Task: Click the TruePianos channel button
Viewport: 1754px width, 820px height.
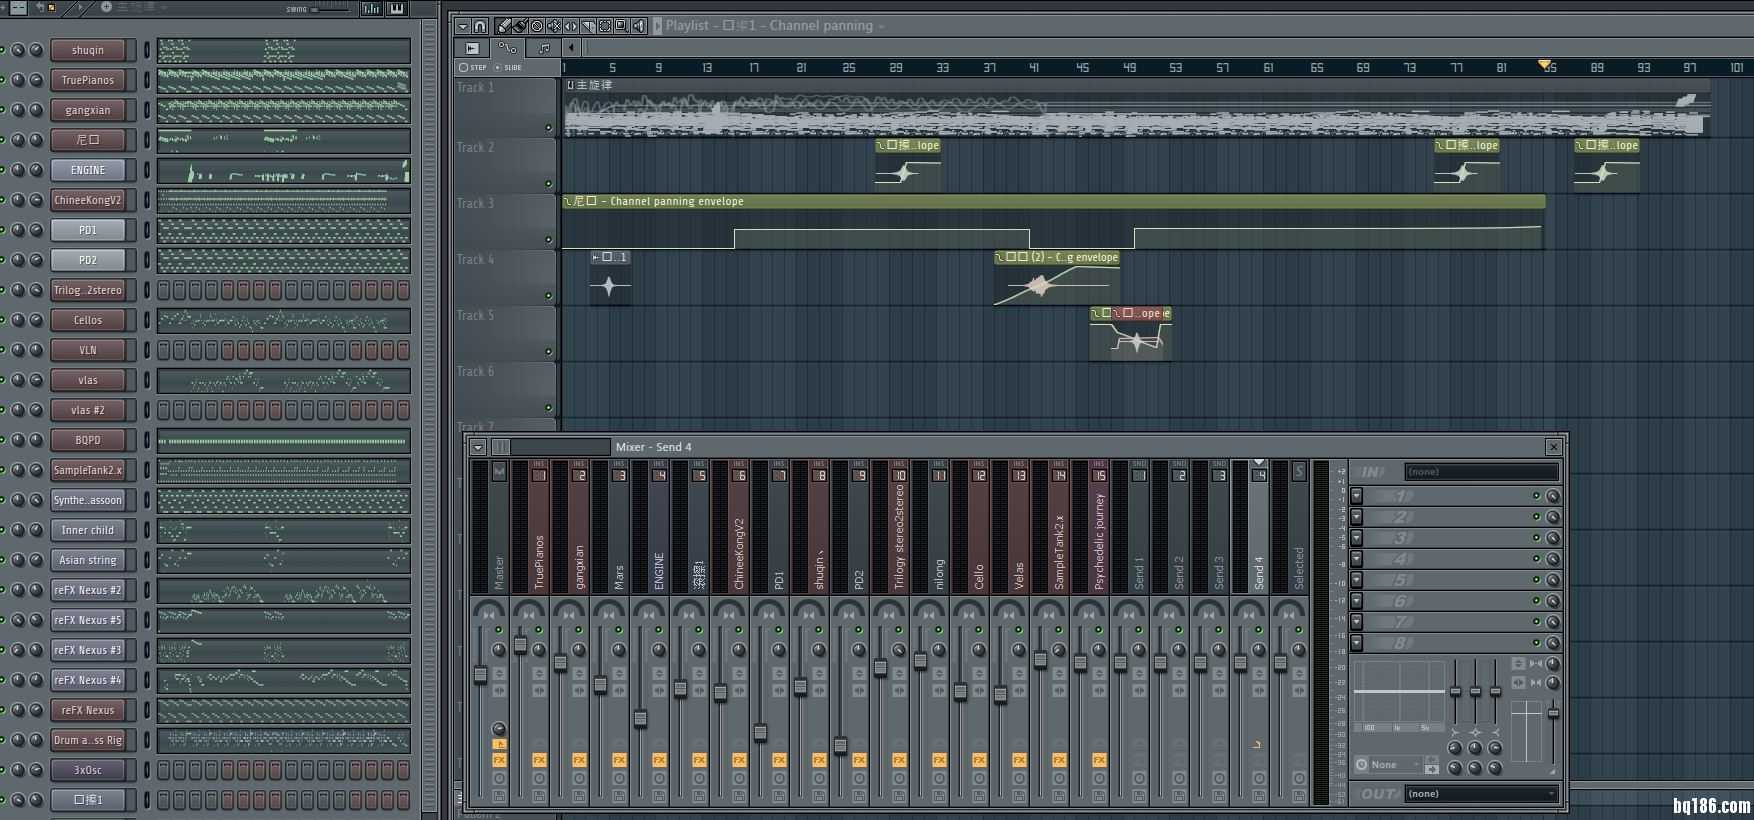Action: [x=88, y=80]
